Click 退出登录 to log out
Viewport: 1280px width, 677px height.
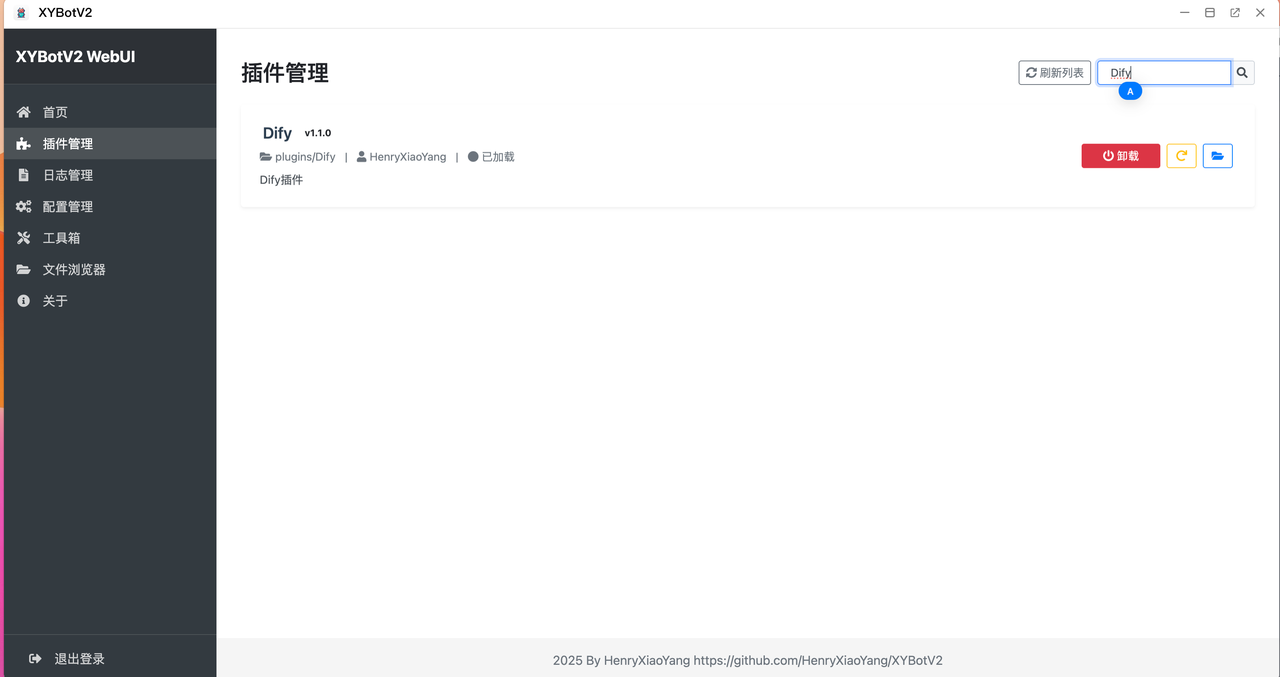(x=78, y=659)
